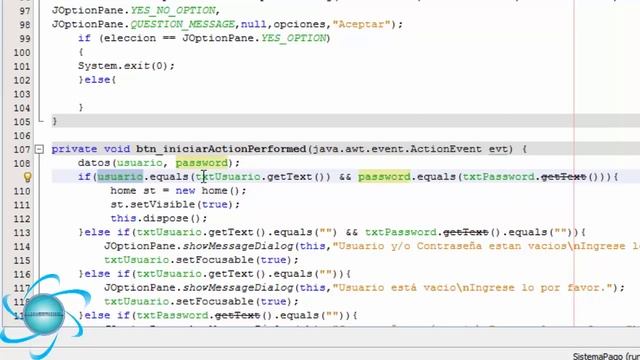Screen dimensions: 640x360
Task: Click txtUsuario on line 113
Action: [x=169, y=232]
